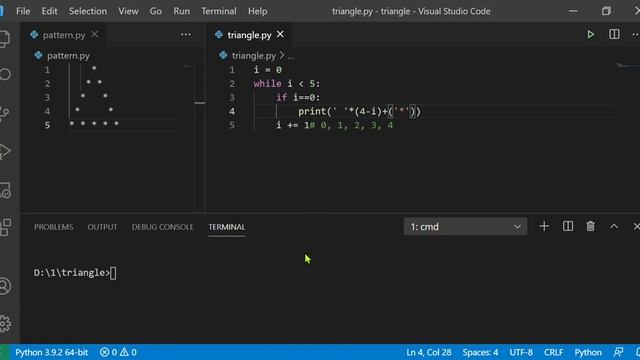This screenshot has width=640, height=360.
Task: Click the terminal prompt D:\1\triangle>
Action: tap(72, 273)
